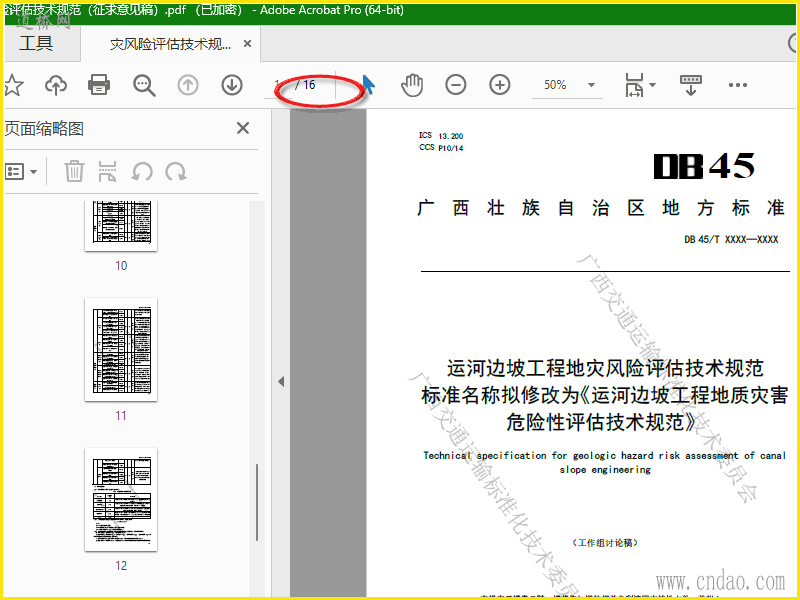Click the （工作组讨论稿） text
Screen dimensions: 800x600
605,542
